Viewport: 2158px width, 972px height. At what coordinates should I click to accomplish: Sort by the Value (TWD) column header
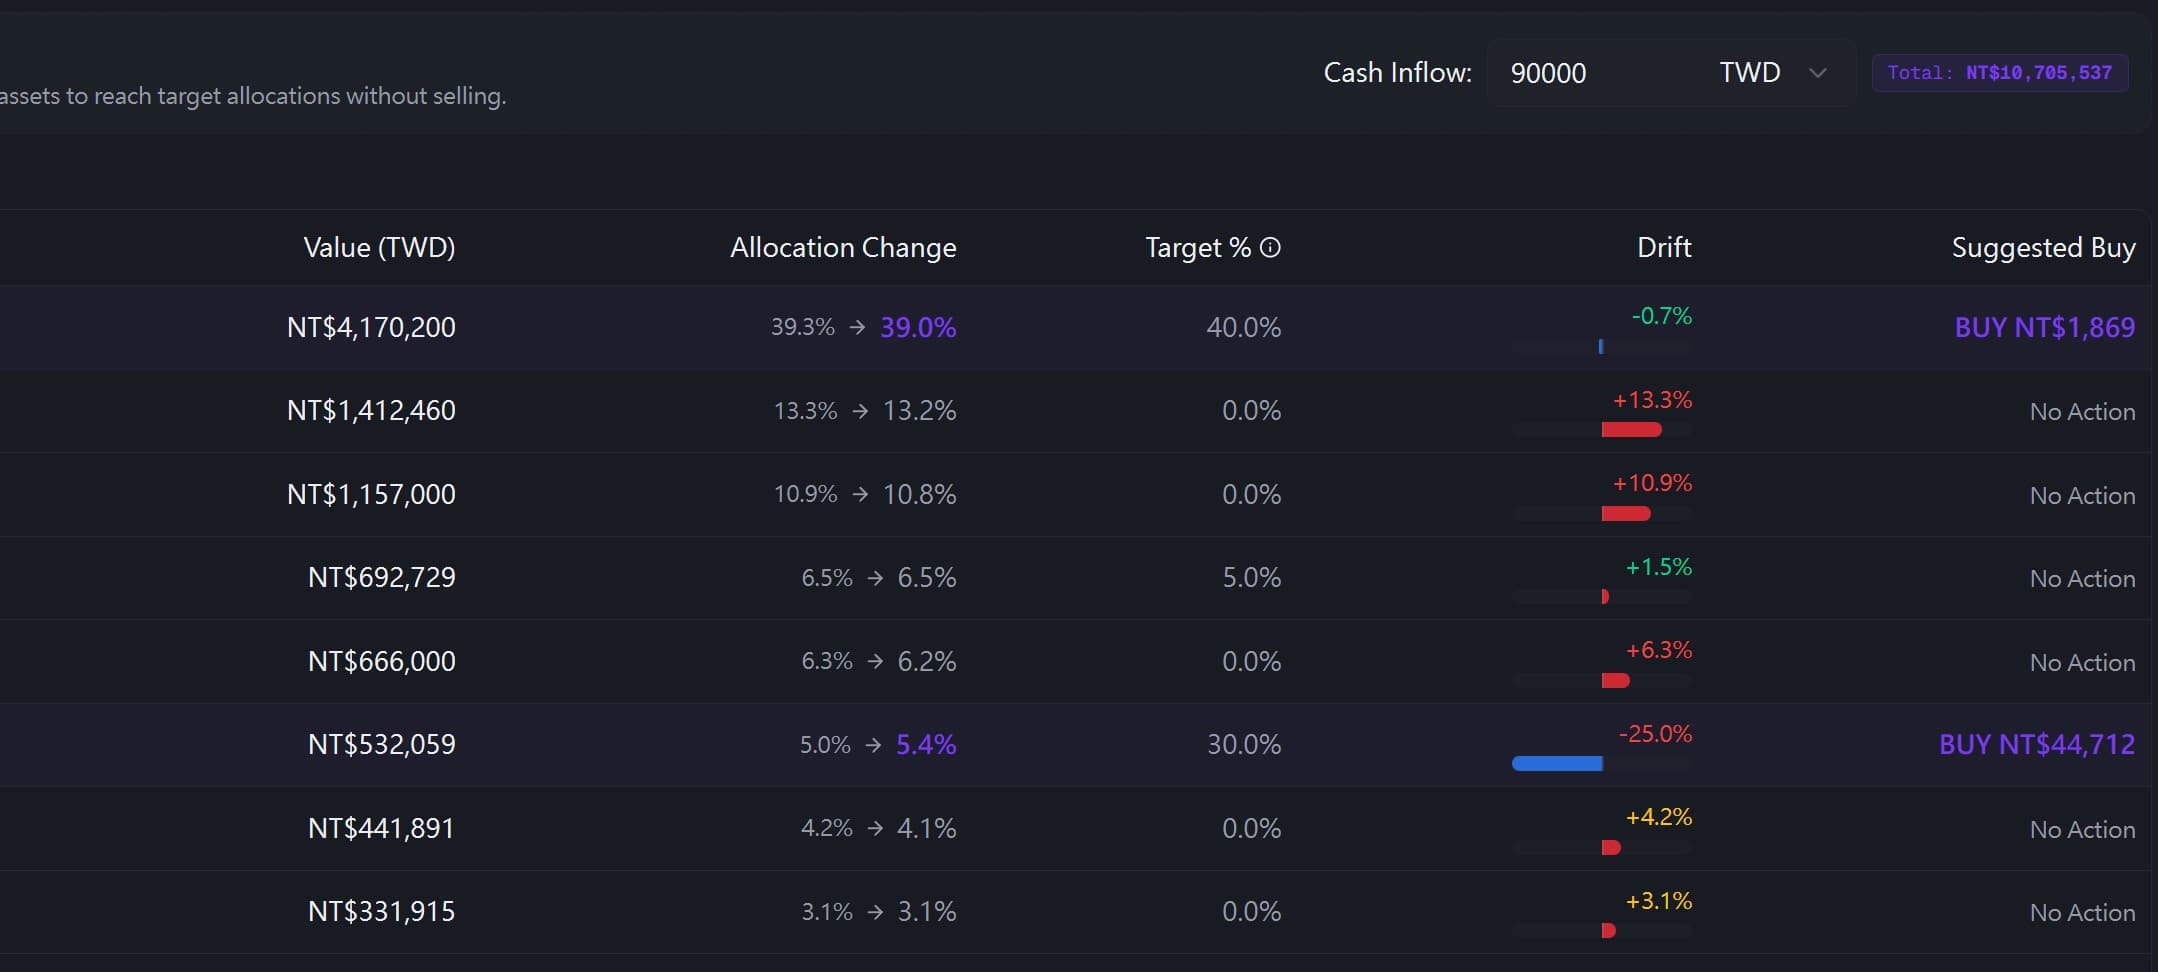pyautogui.click(x=379, y=247)
